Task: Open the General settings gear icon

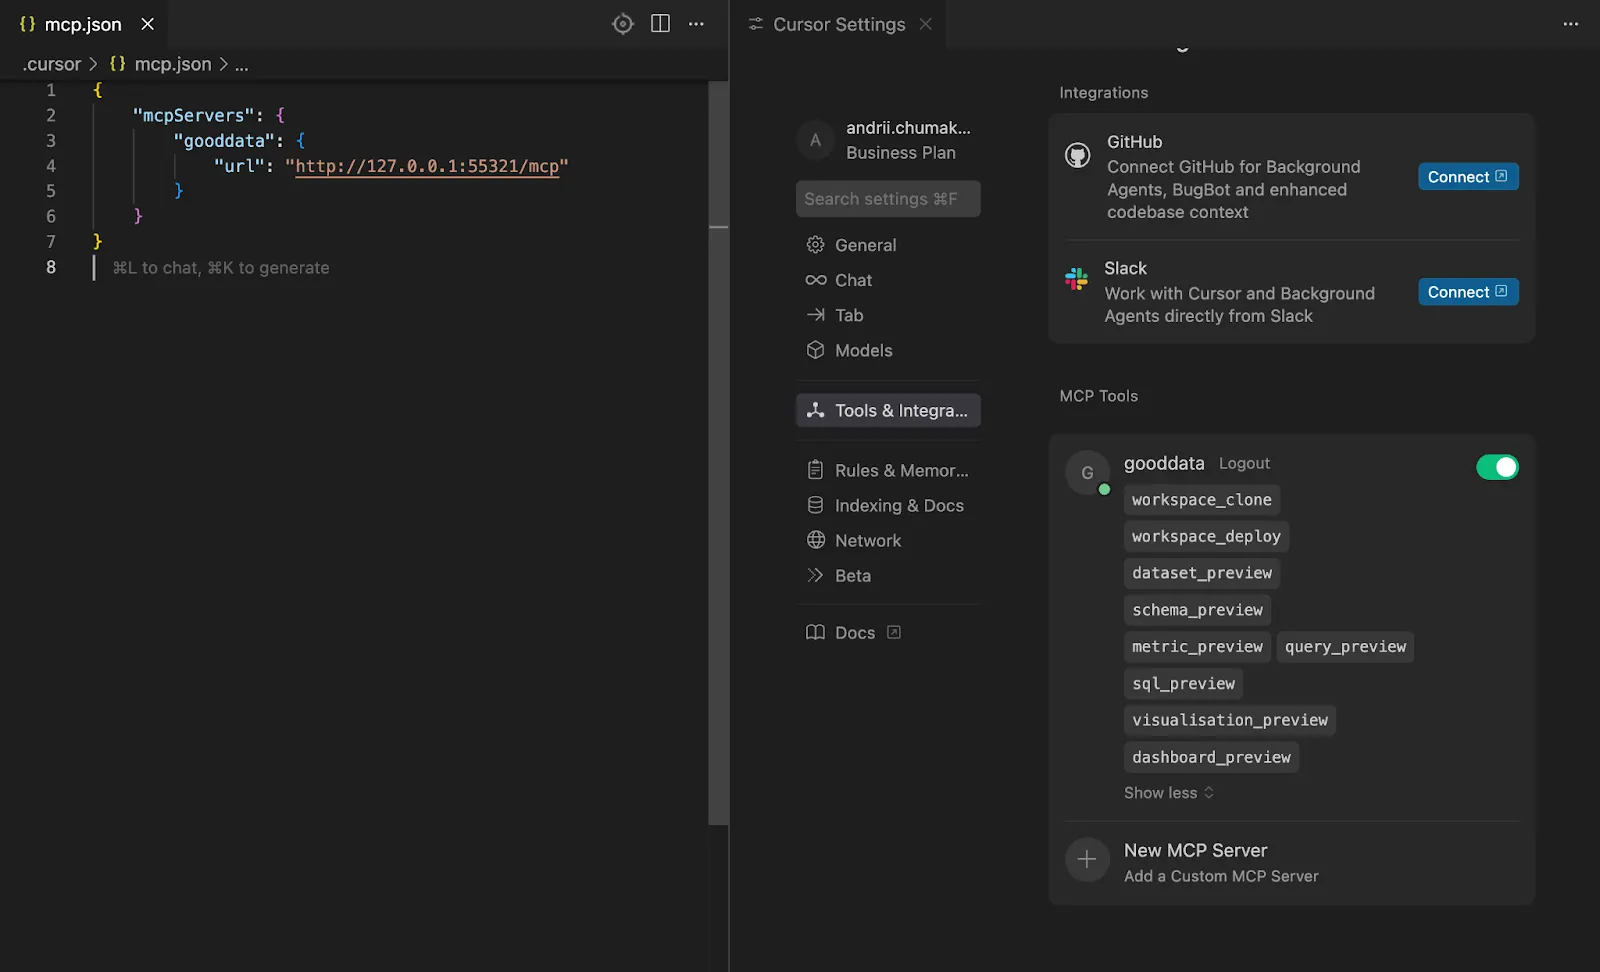Action: (x=815, y=244)
